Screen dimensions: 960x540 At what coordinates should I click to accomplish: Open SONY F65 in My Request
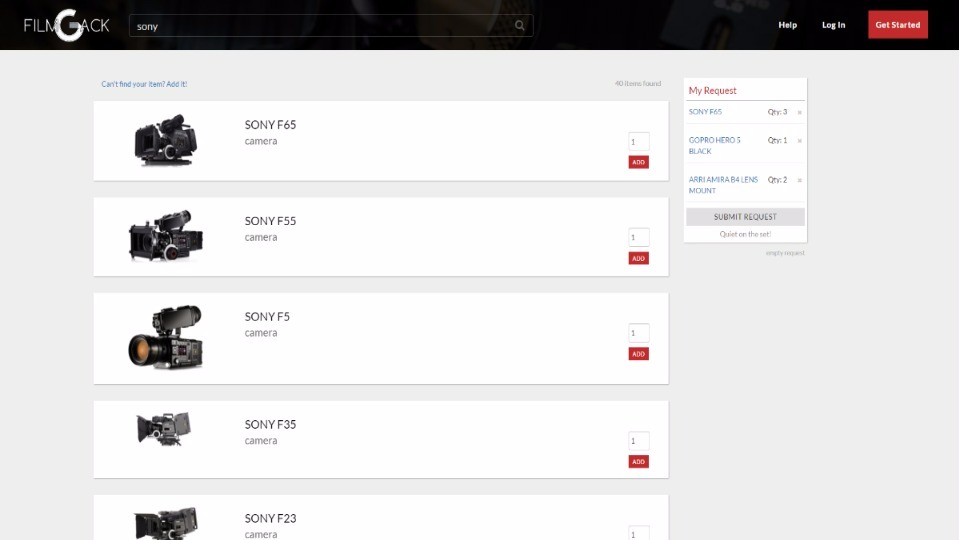(705, 112)
